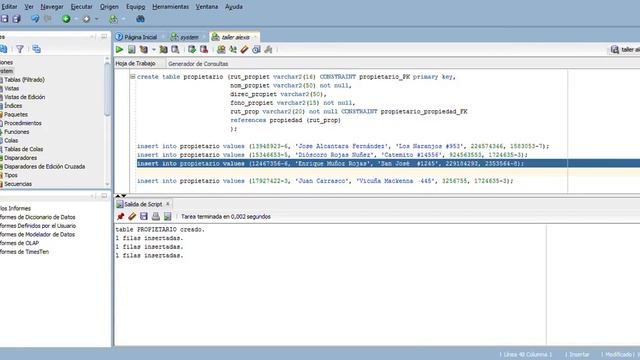Click the Autotrace icon in the worksheet toolbar
The height and width of the screenshot is (360, 640).
tap(163, 50)
